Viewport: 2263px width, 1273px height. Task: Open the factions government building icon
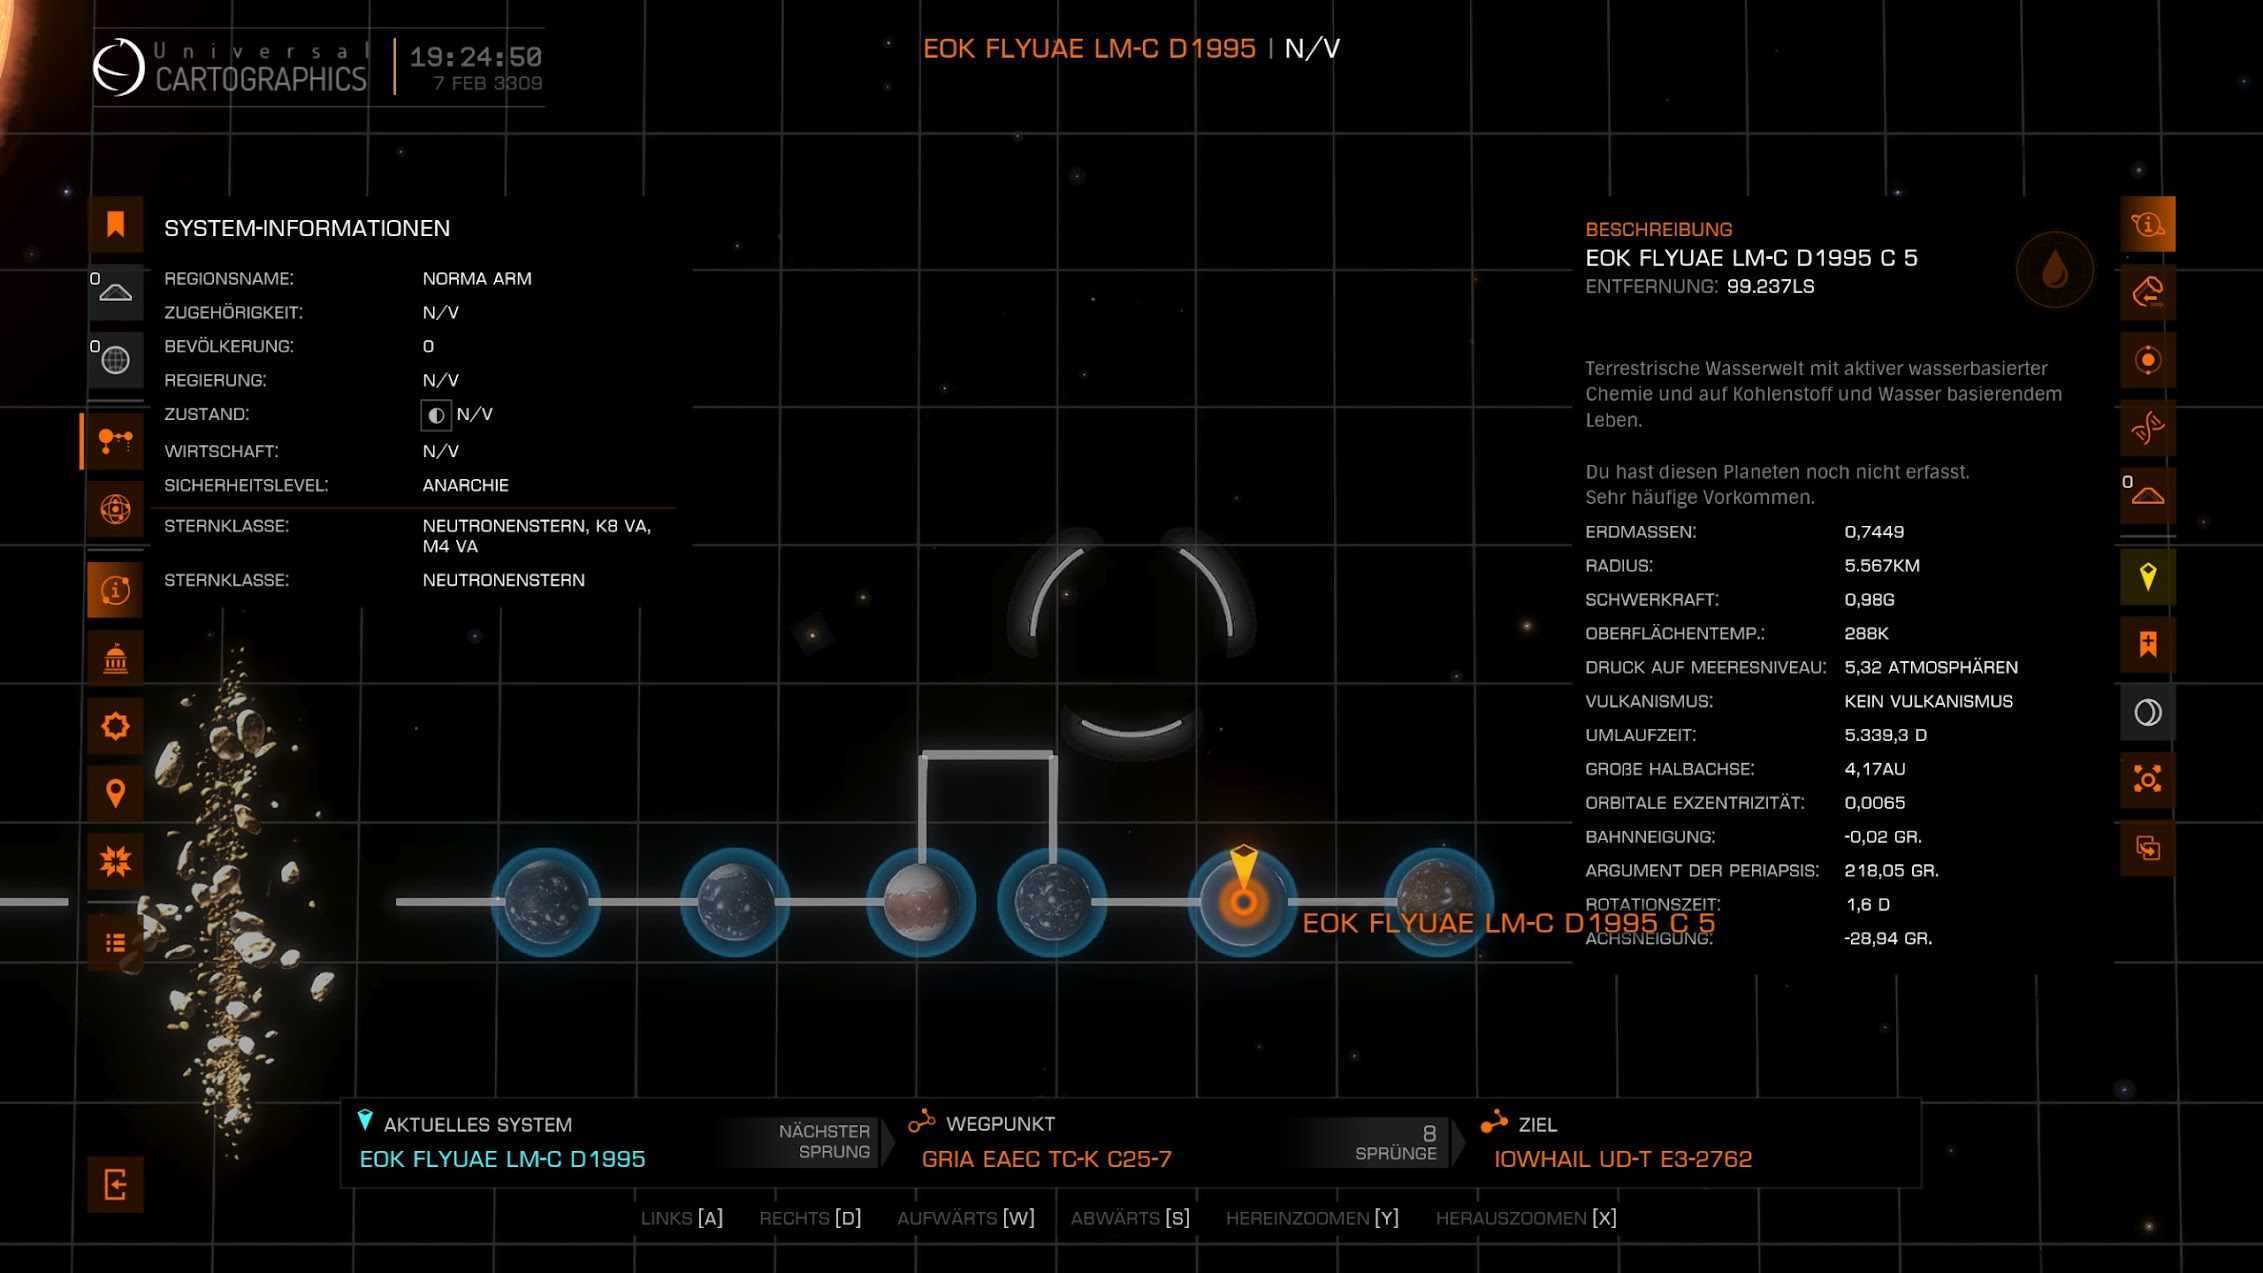coord(115,658)
